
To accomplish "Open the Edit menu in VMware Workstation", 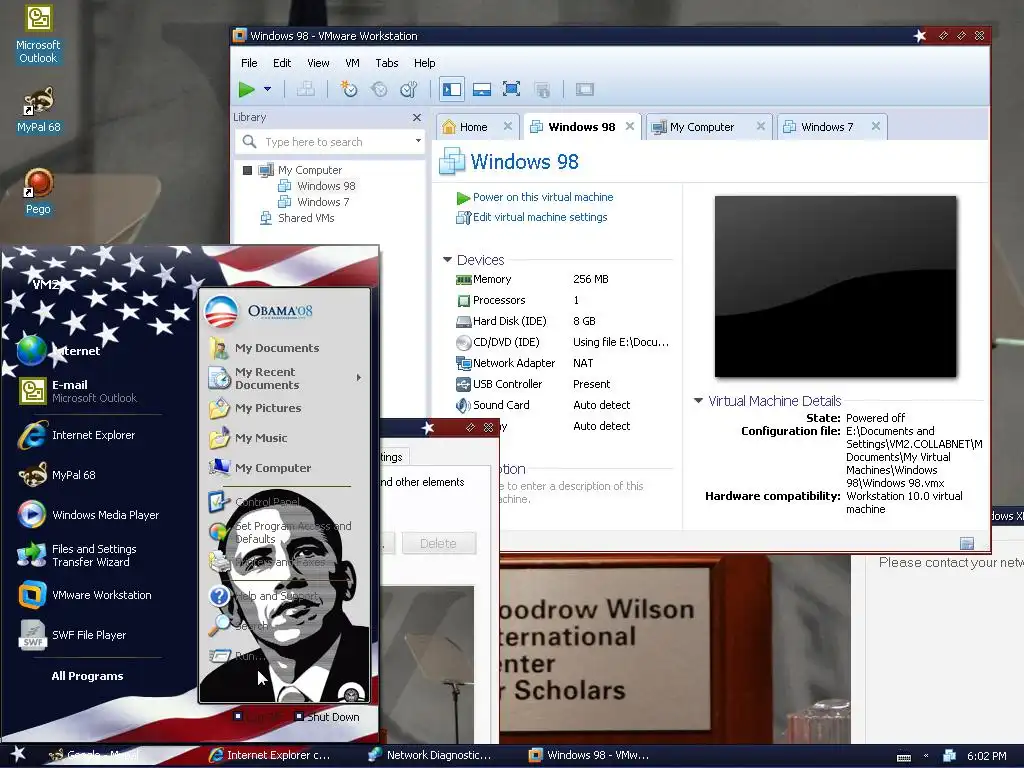I will 282,63.
